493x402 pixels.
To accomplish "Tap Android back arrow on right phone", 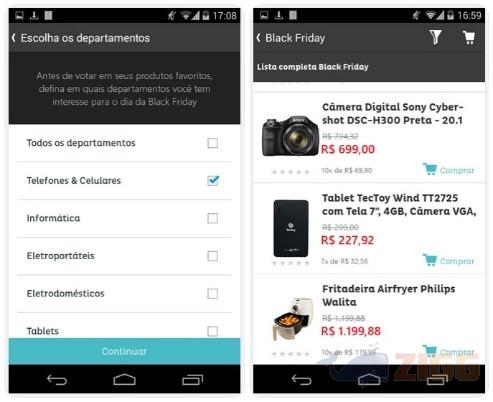I will 301,379.
